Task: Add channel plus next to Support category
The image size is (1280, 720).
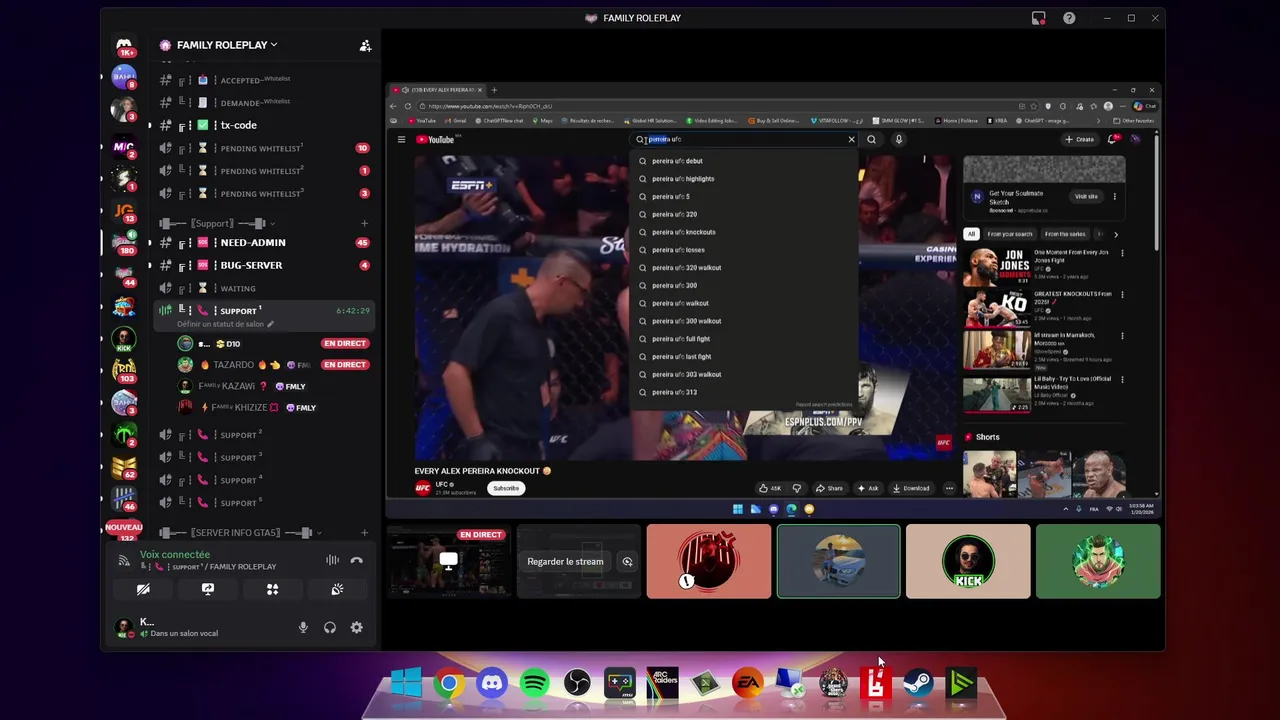Action: [364, 223]
